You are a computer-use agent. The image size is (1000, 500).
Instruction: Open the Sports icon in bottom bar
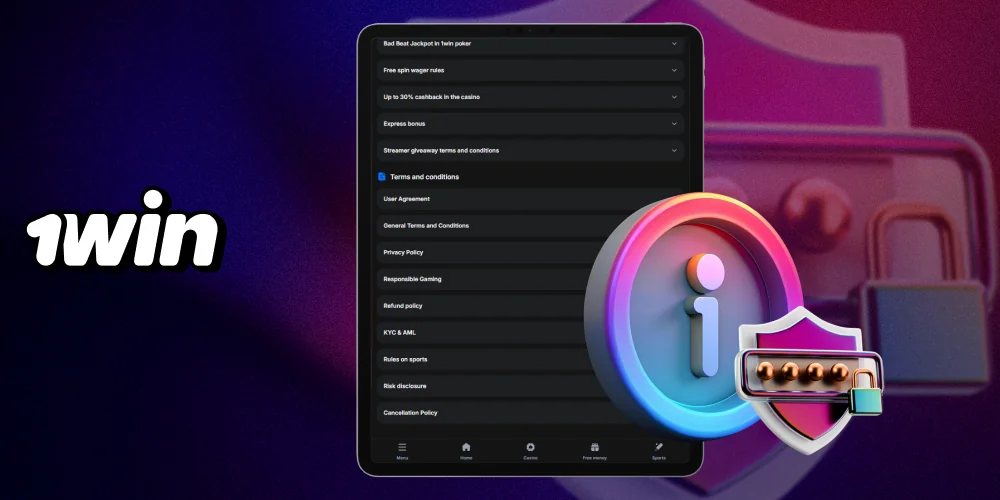pyautogui.click(x=659, y=447)
